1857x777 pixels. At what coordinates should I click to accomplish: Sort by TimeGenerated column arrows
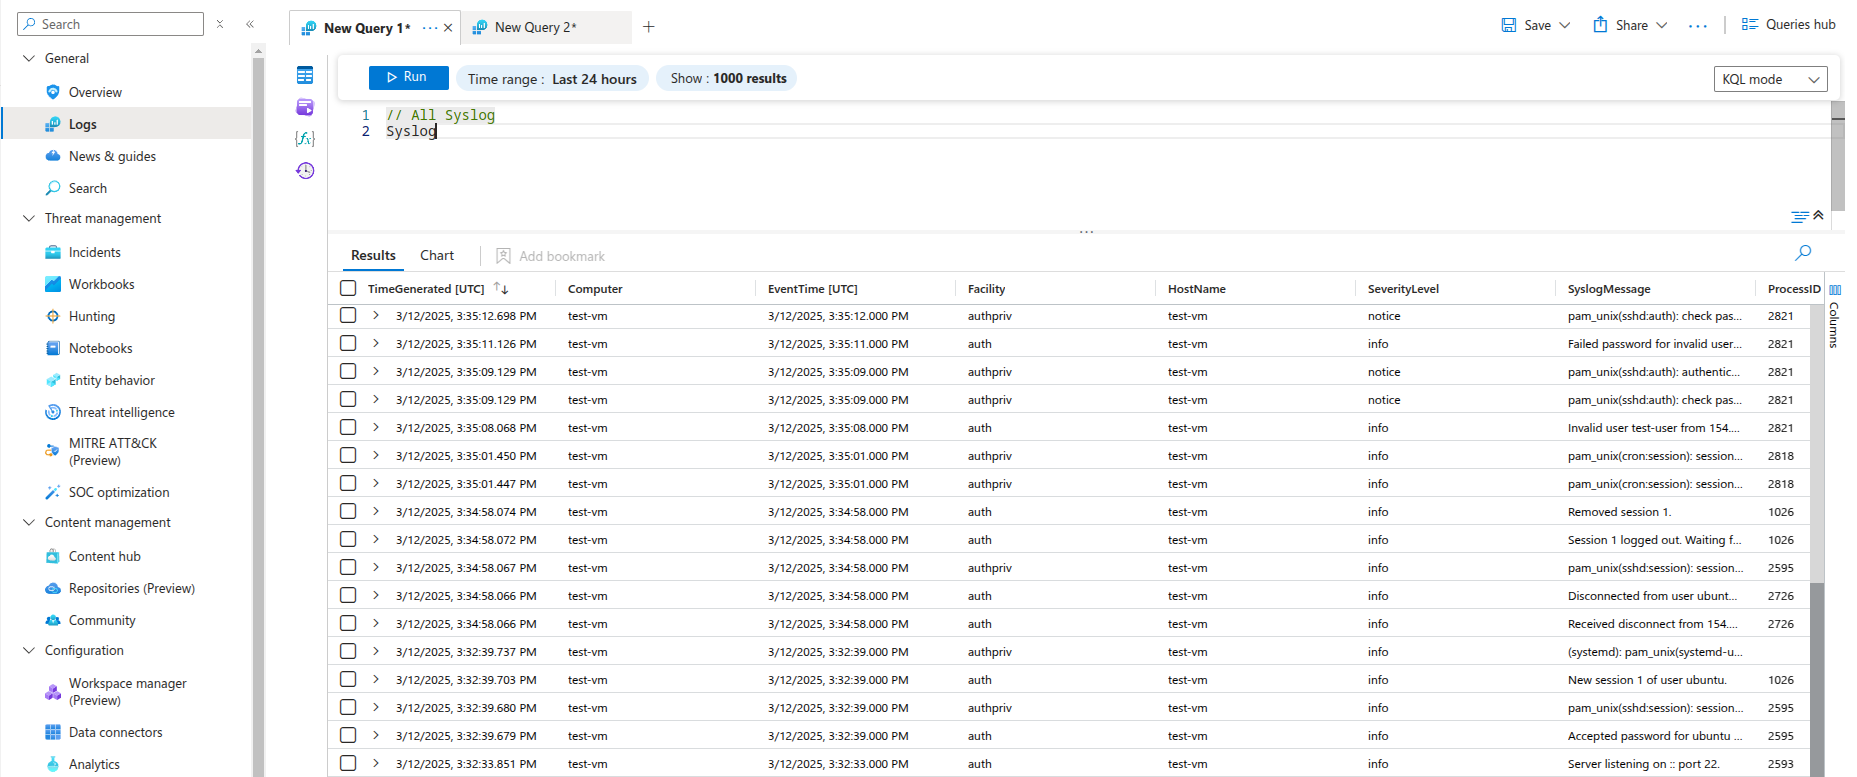click(501, 288)
